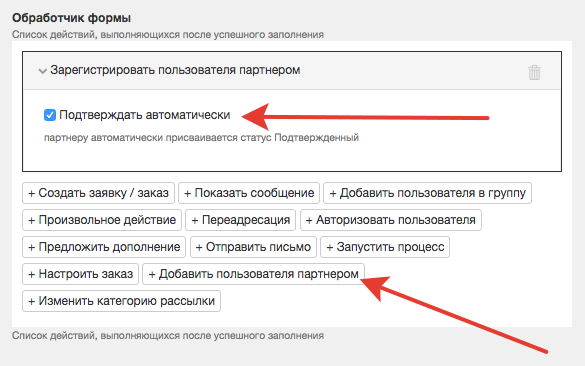This screenshot has width=585, height=366.
Task: Add the 'Произвольное действие' action
Action: [102, 220]
